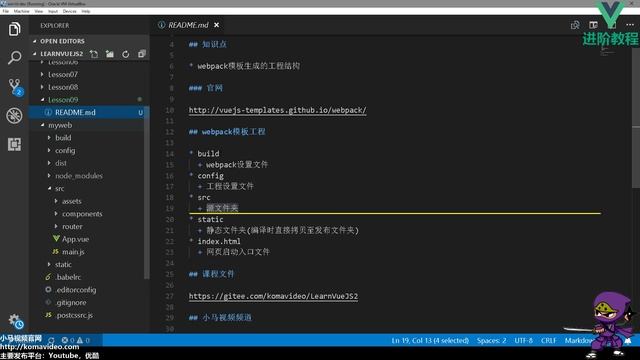
Task: Click UTF-8 encoding in status bar
Action: pos(523,340)
